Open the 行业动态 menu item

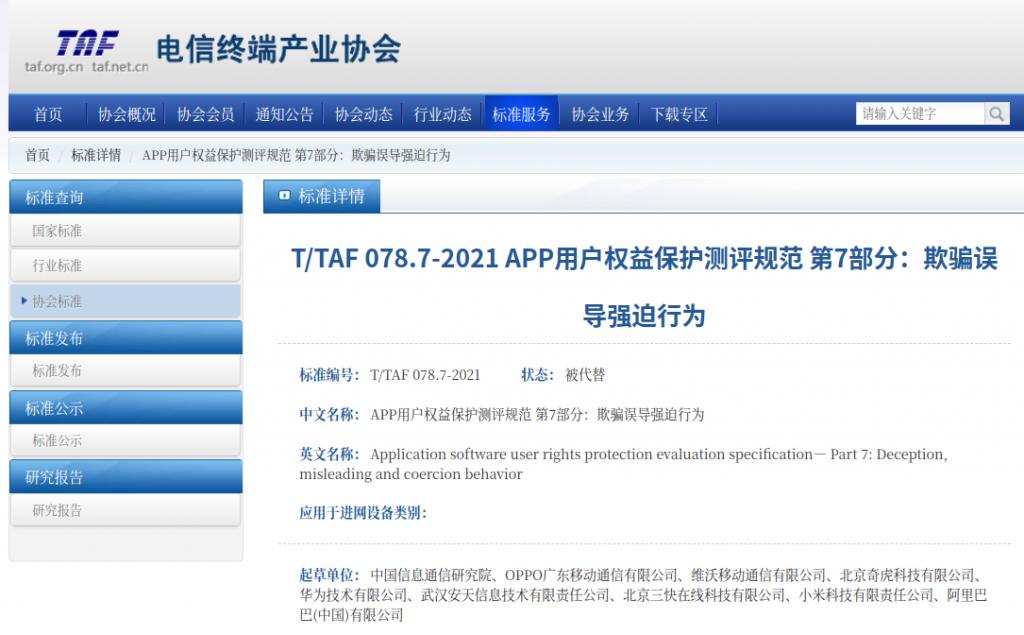443,114
